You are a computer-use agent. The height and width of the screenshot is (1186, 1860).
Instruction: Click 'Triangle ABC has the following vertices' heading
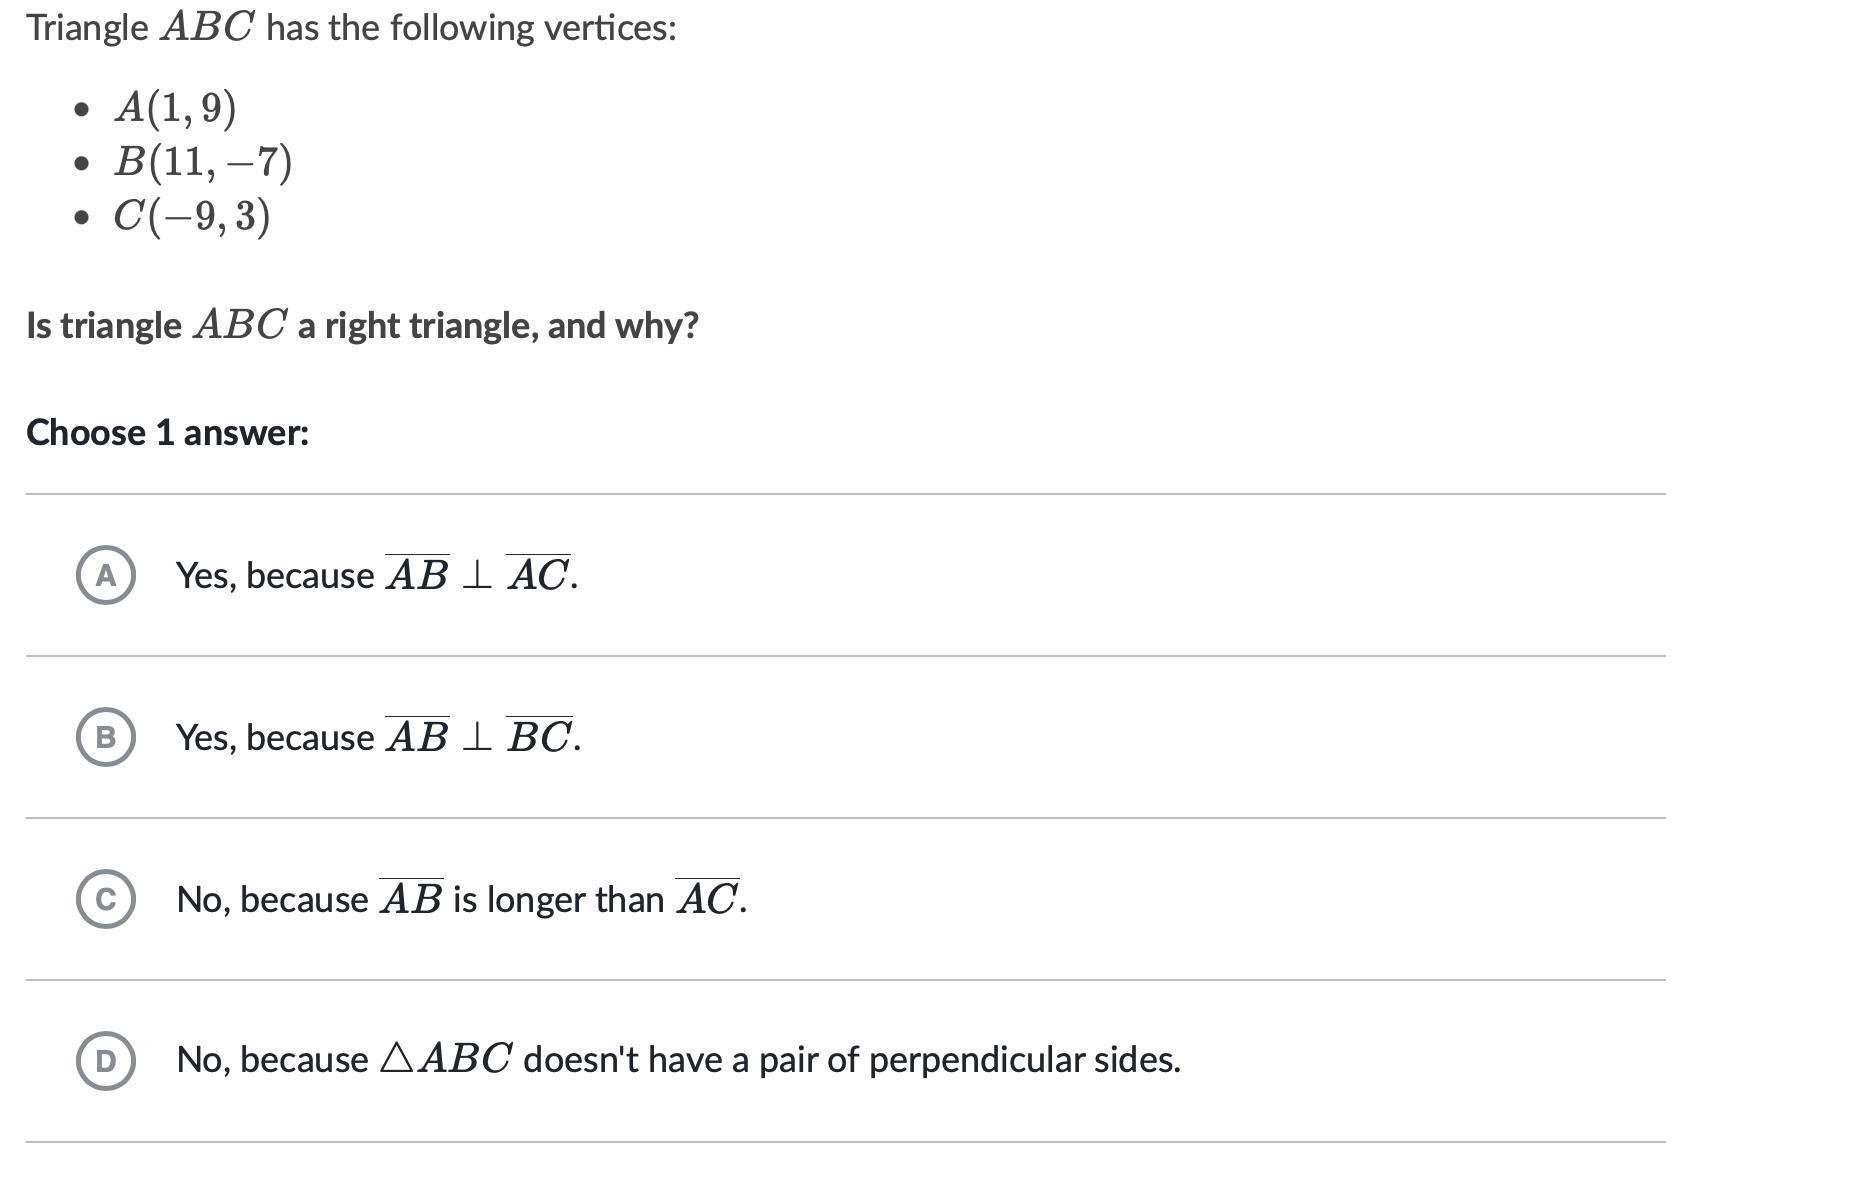tap(351, 28)
